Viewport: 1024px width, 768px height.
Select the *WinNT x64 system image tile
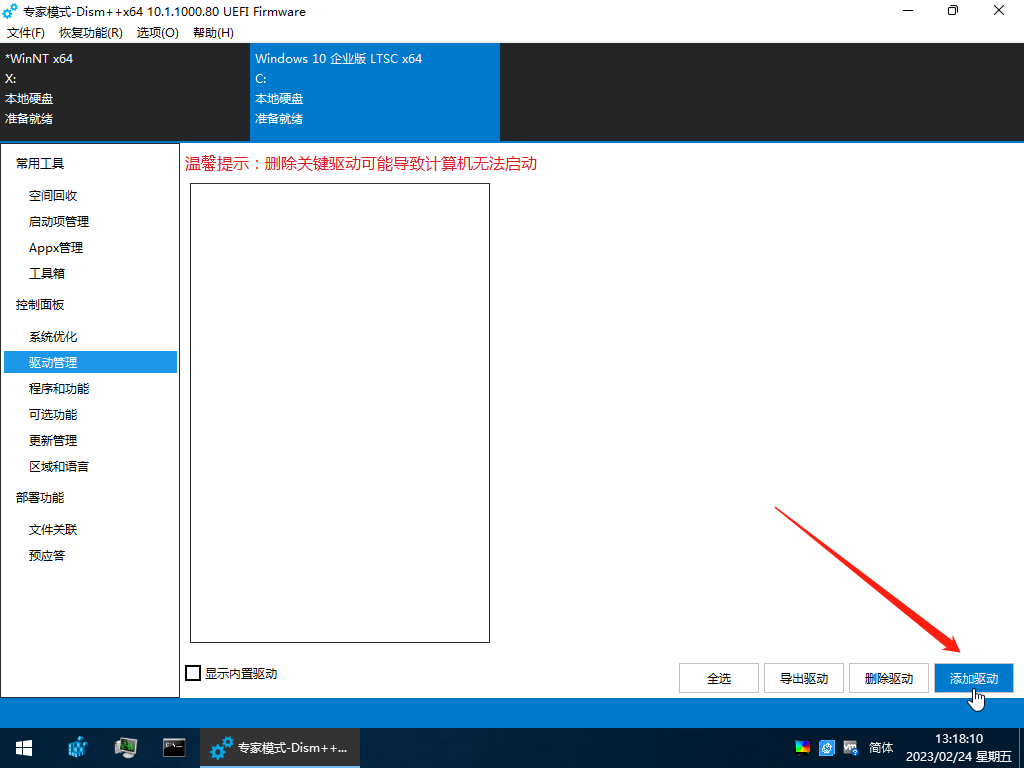tap(125, 89)
